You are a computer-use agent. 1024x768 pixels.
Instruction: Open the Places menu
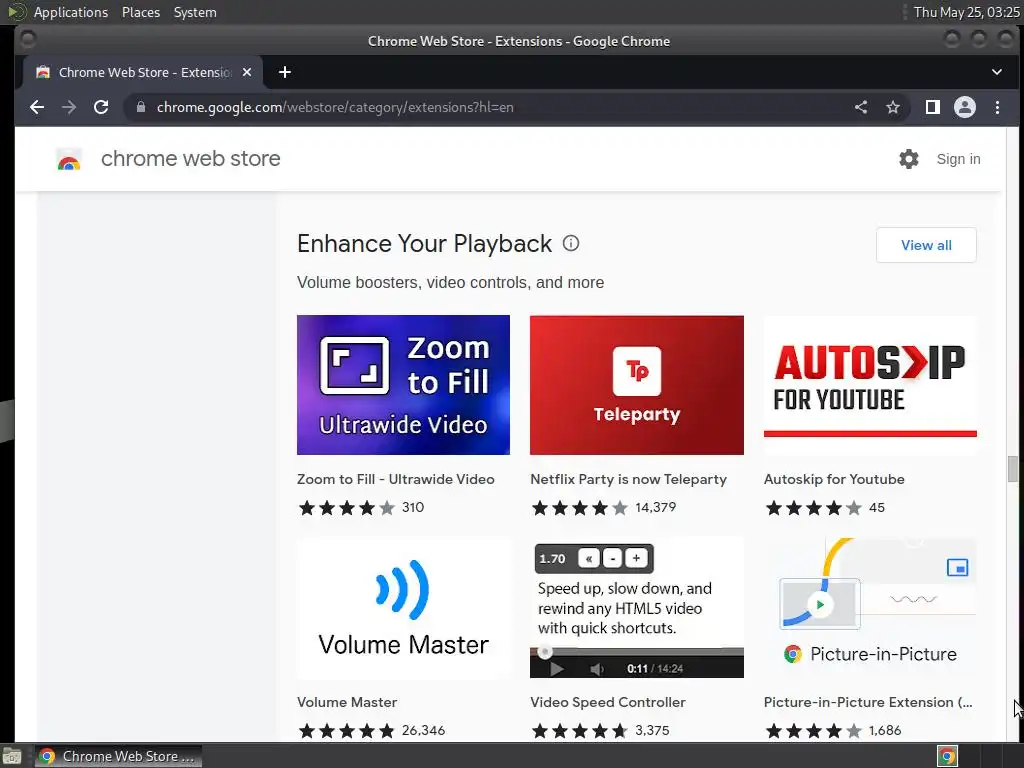140,12
